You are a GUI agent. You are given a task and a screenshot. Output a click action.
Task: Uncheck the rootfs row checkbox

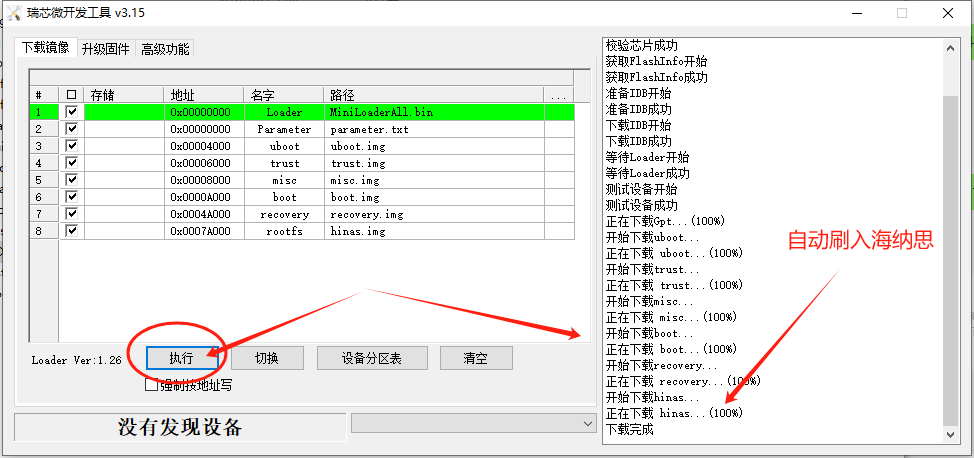pos(71,231)
